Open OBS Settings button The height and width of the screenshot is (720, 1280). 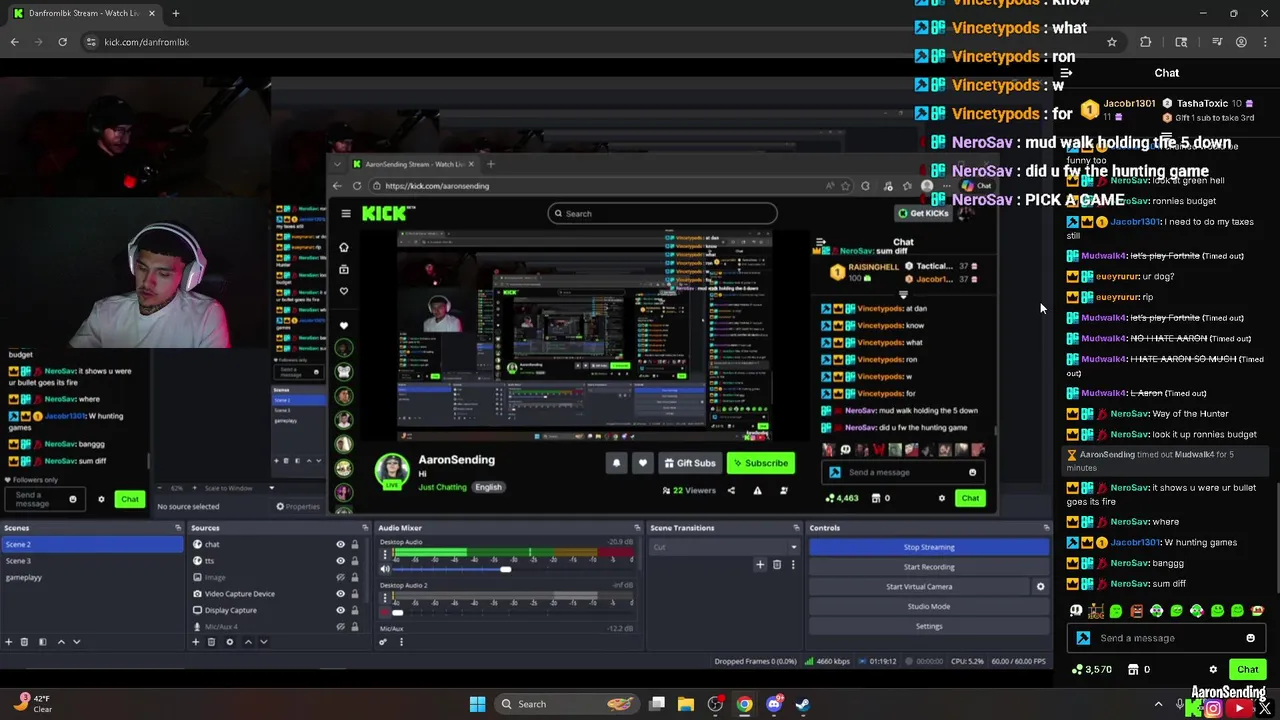929,627
